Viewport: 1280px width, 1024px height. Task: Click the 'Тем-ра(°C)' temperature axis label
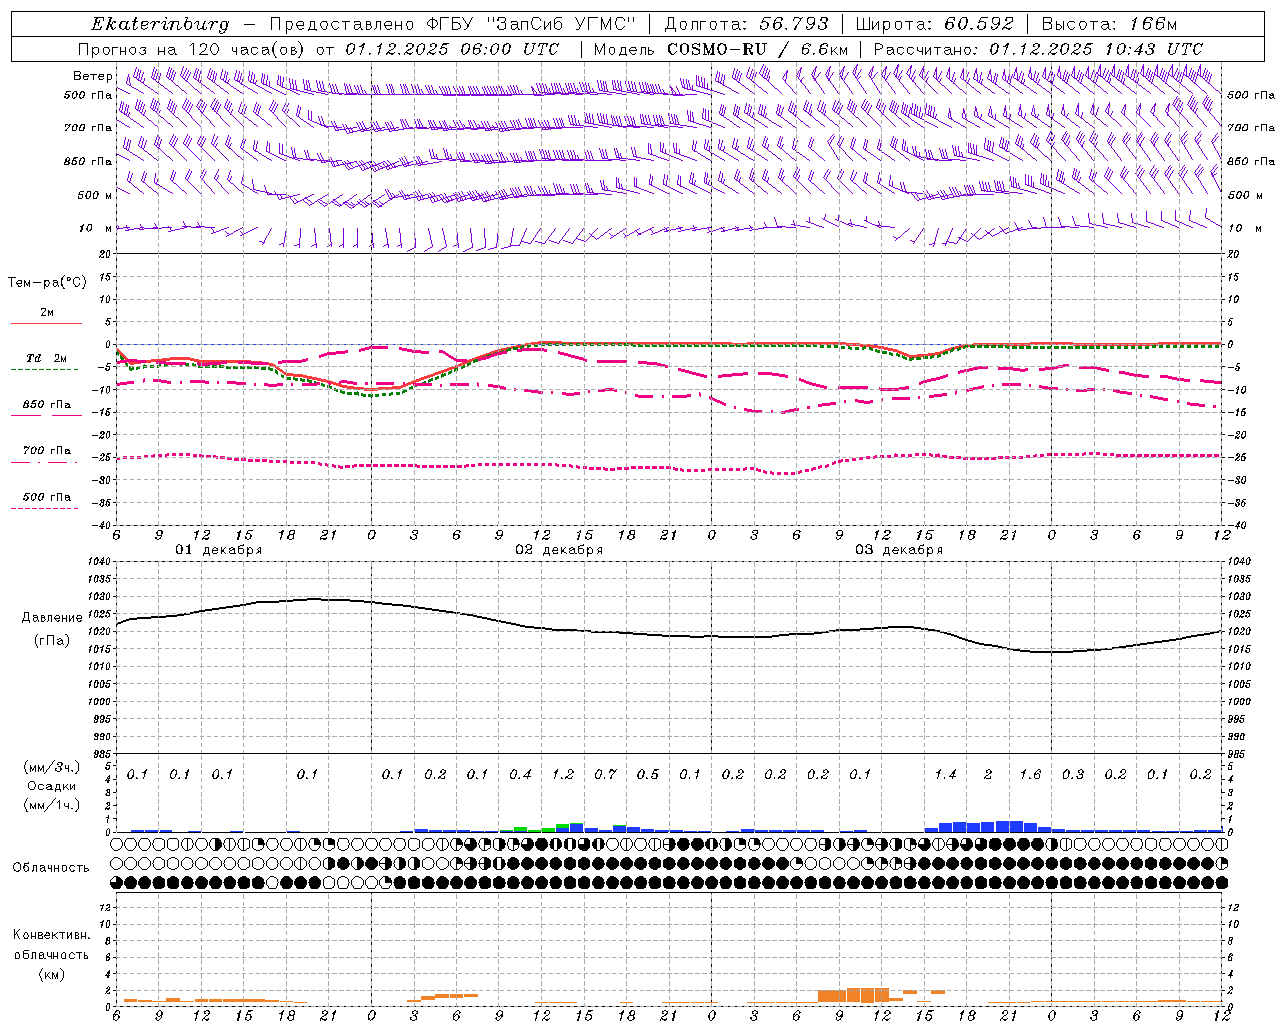[47, 283]
